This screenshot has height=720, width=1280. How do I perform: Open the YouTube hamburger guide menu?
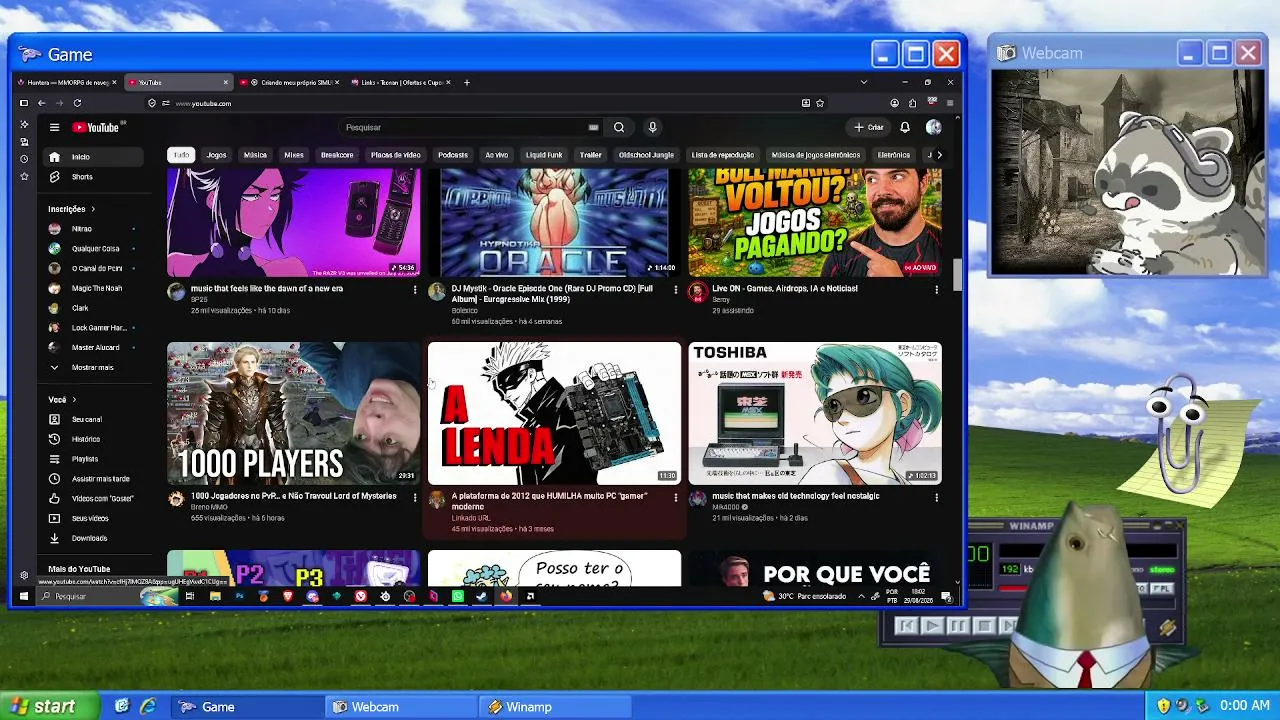click(54, 127)
